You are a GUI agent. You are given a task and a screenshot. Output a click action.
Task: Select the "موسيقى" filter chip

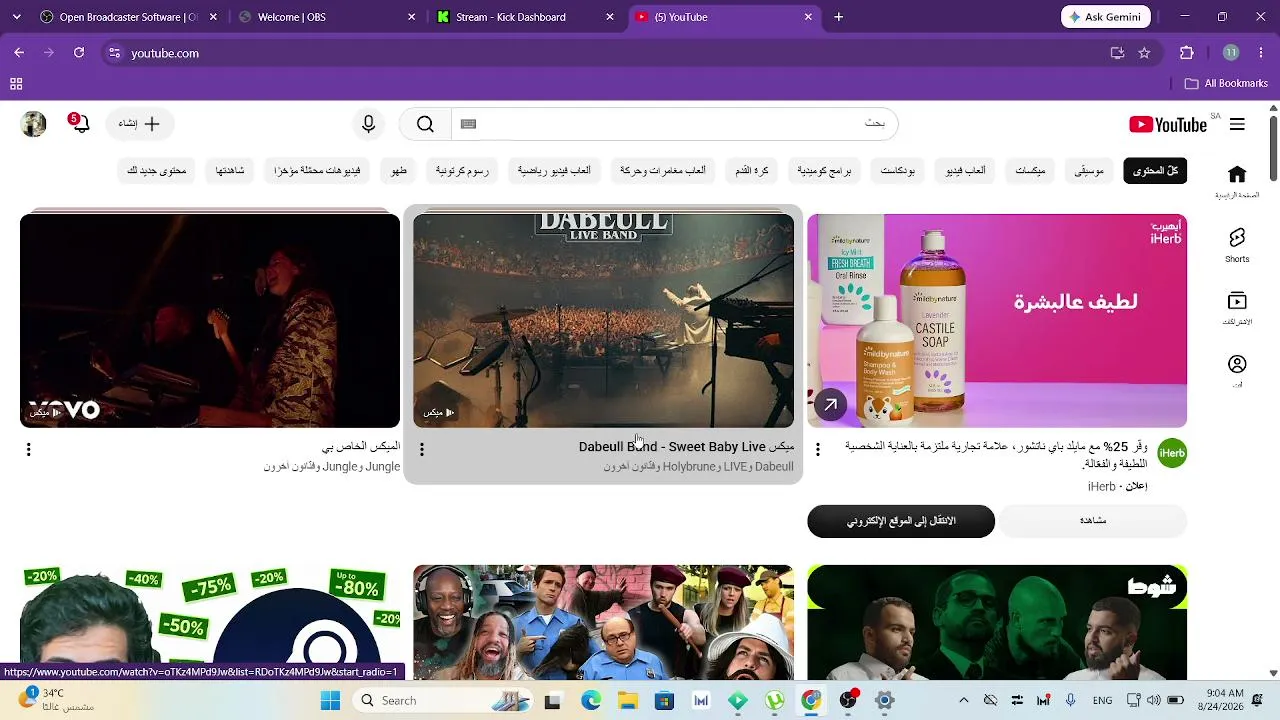click(x=1089, y=171)
